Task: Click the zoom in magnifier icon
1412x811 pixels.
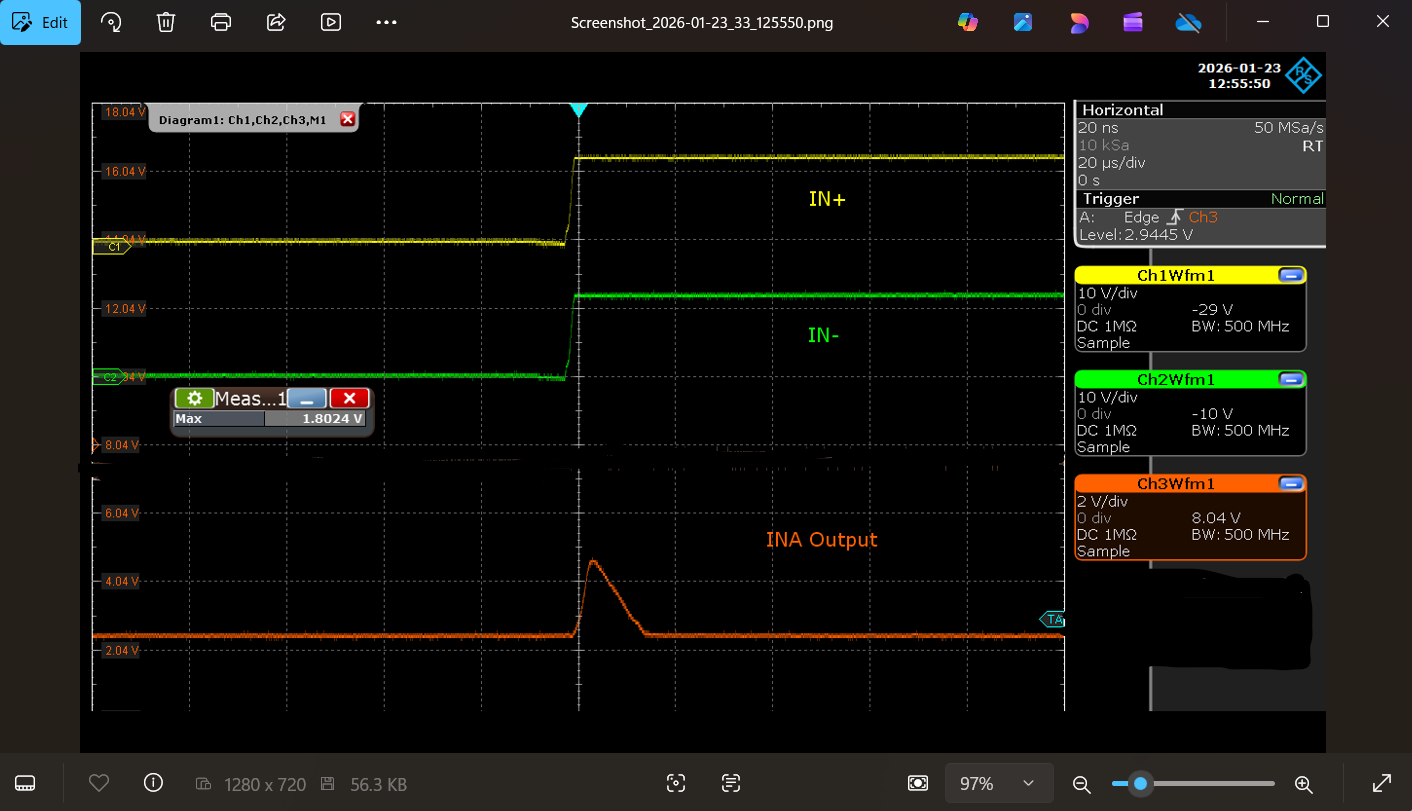Action: (x=1303, y=784)
